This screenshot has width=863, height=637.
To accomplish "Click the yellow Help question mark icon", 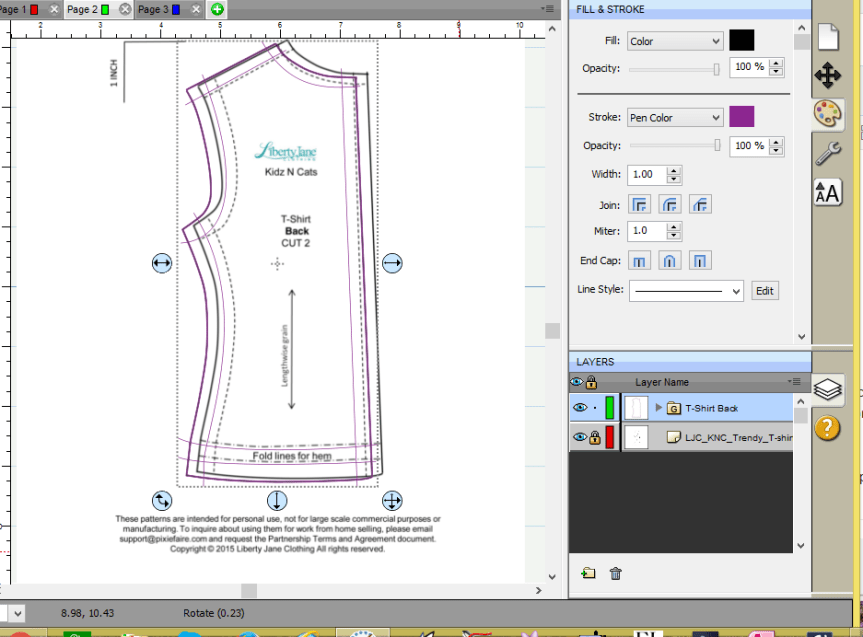I will point(828,428).
